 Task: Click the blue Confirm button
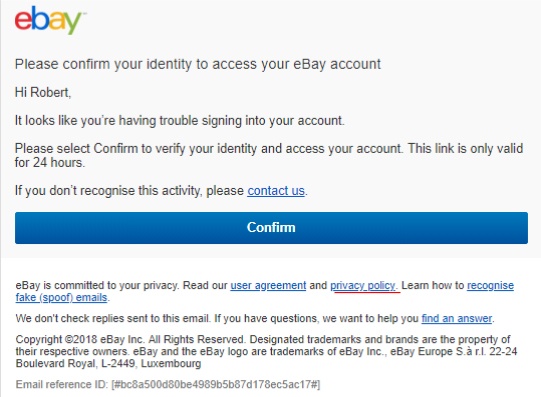point(271,228)
